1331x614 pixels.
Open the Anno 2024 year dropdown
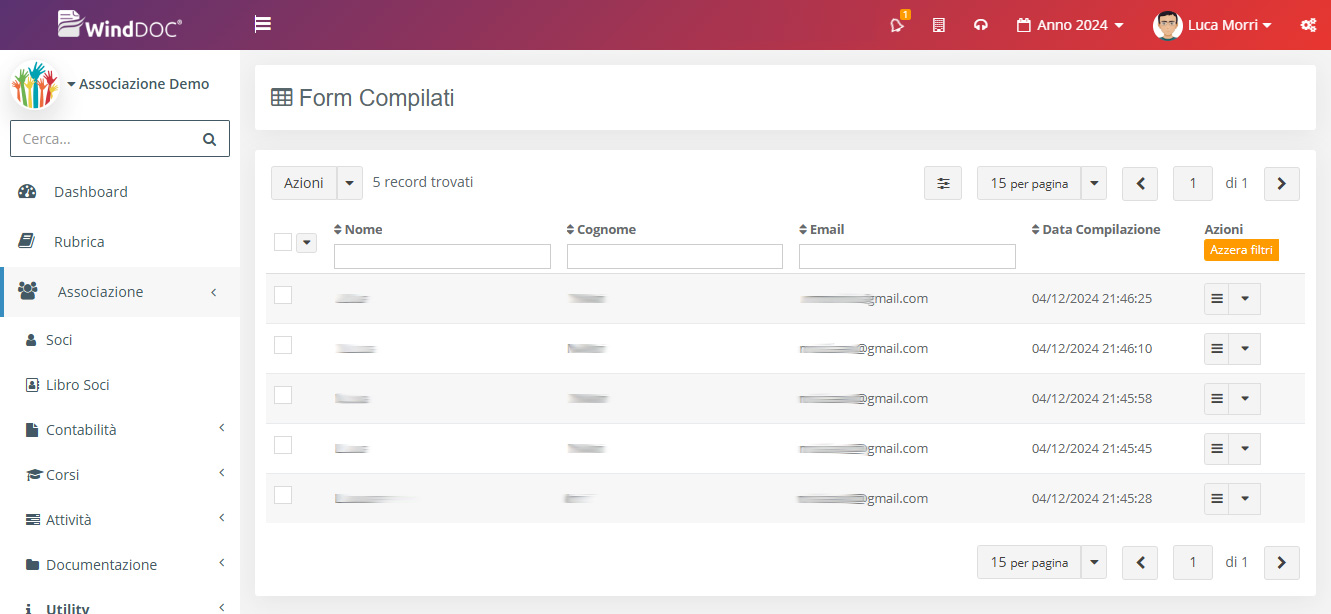(1070, 25)
